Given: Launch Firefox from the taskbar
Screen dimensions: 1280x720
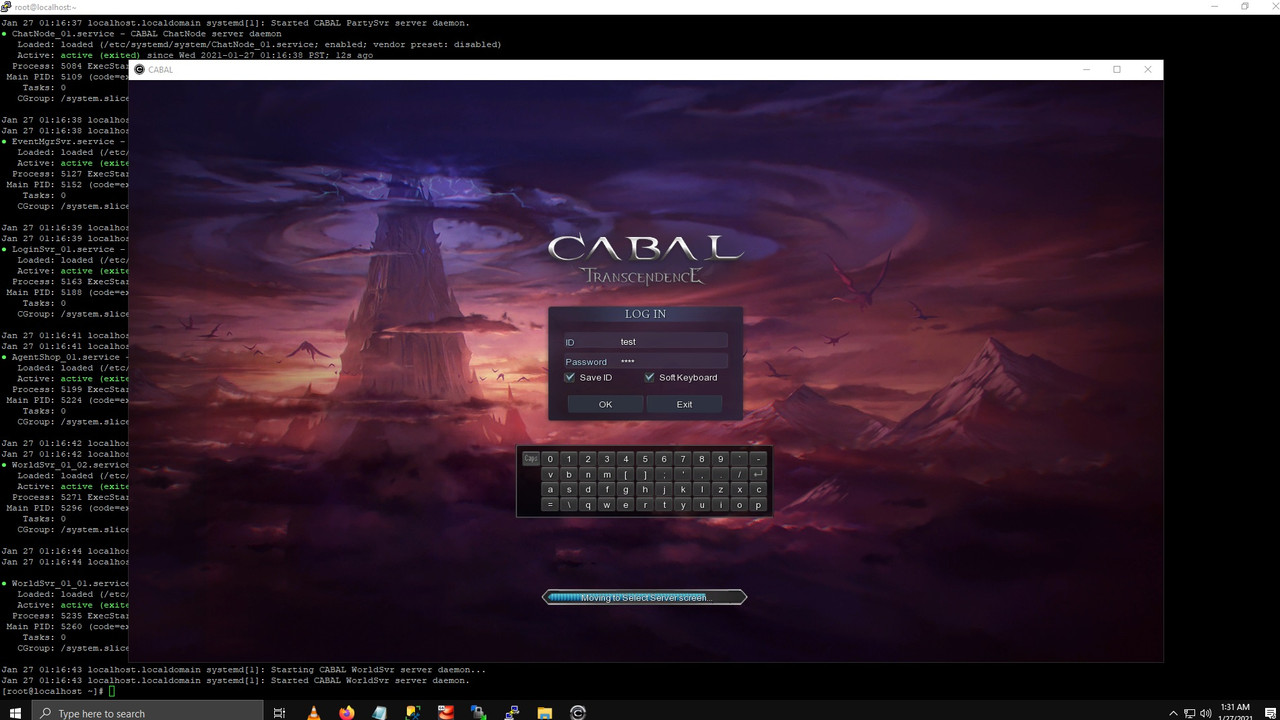Looking at the screenshot, I should [x=347, y=712].
